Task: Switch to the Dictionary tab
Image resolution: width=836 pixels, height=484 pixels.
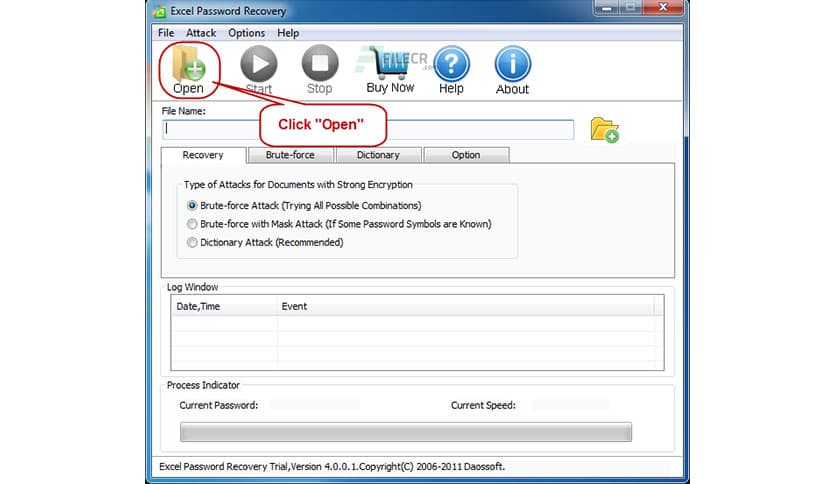Action: tap(378, 155)
